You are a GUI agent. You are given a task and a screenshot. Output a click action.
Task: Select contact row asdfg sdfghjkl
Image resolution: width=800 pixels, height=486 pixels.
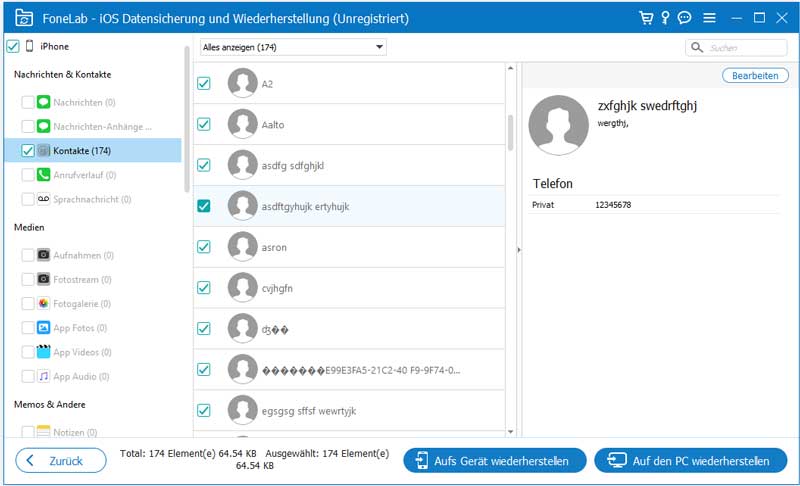click(349, 165)
